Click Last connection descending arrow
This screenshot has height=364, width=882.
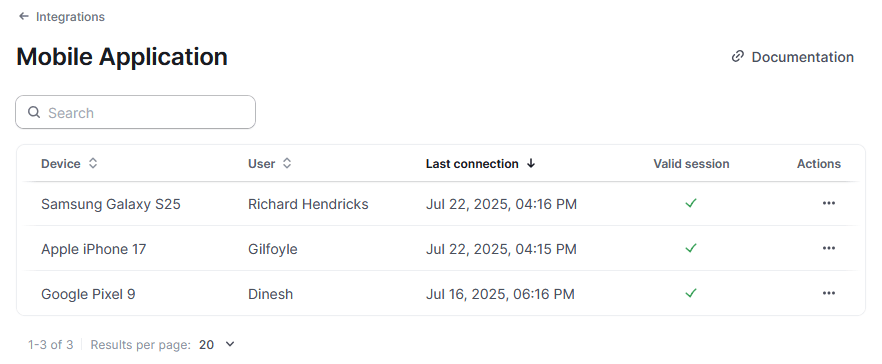530,164
